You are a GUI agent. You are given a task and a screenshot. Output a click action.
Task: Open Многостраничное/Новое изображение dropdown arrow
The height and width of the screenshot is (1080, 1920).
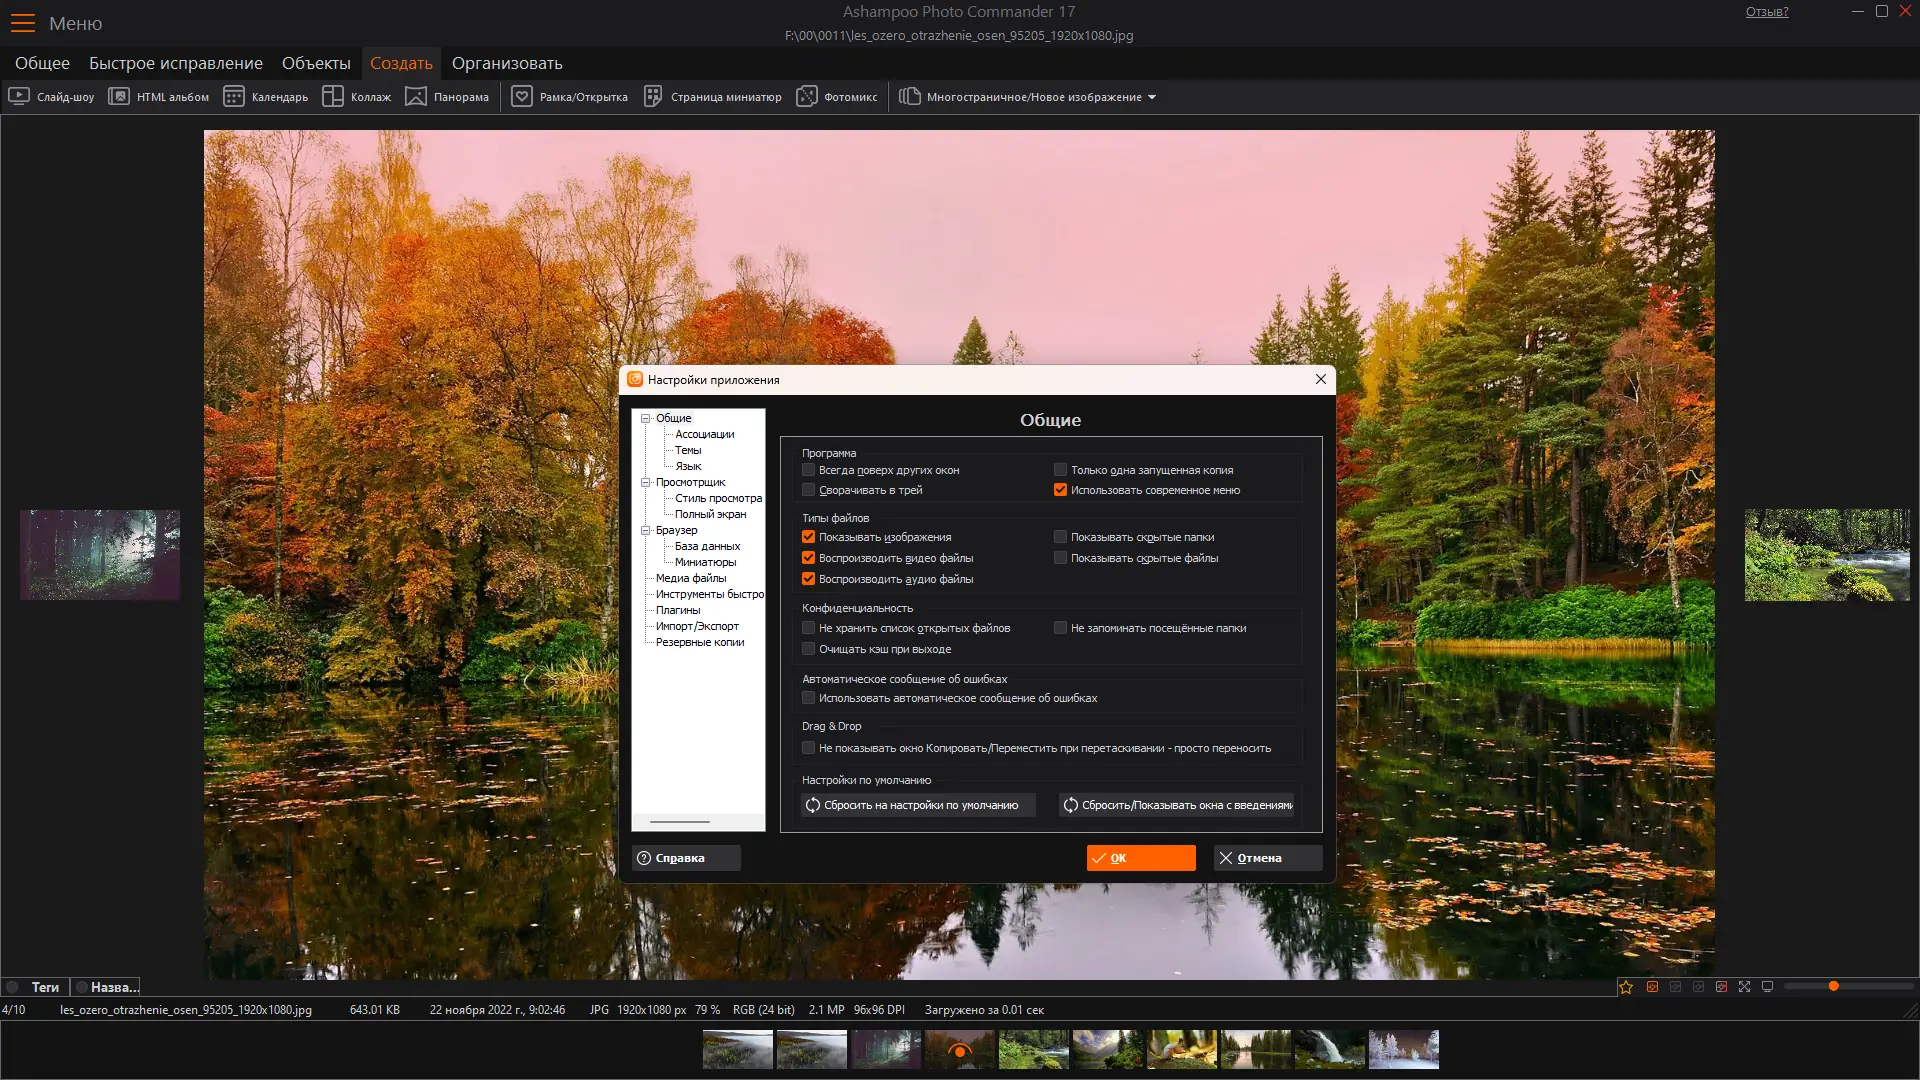(1152, 98)
